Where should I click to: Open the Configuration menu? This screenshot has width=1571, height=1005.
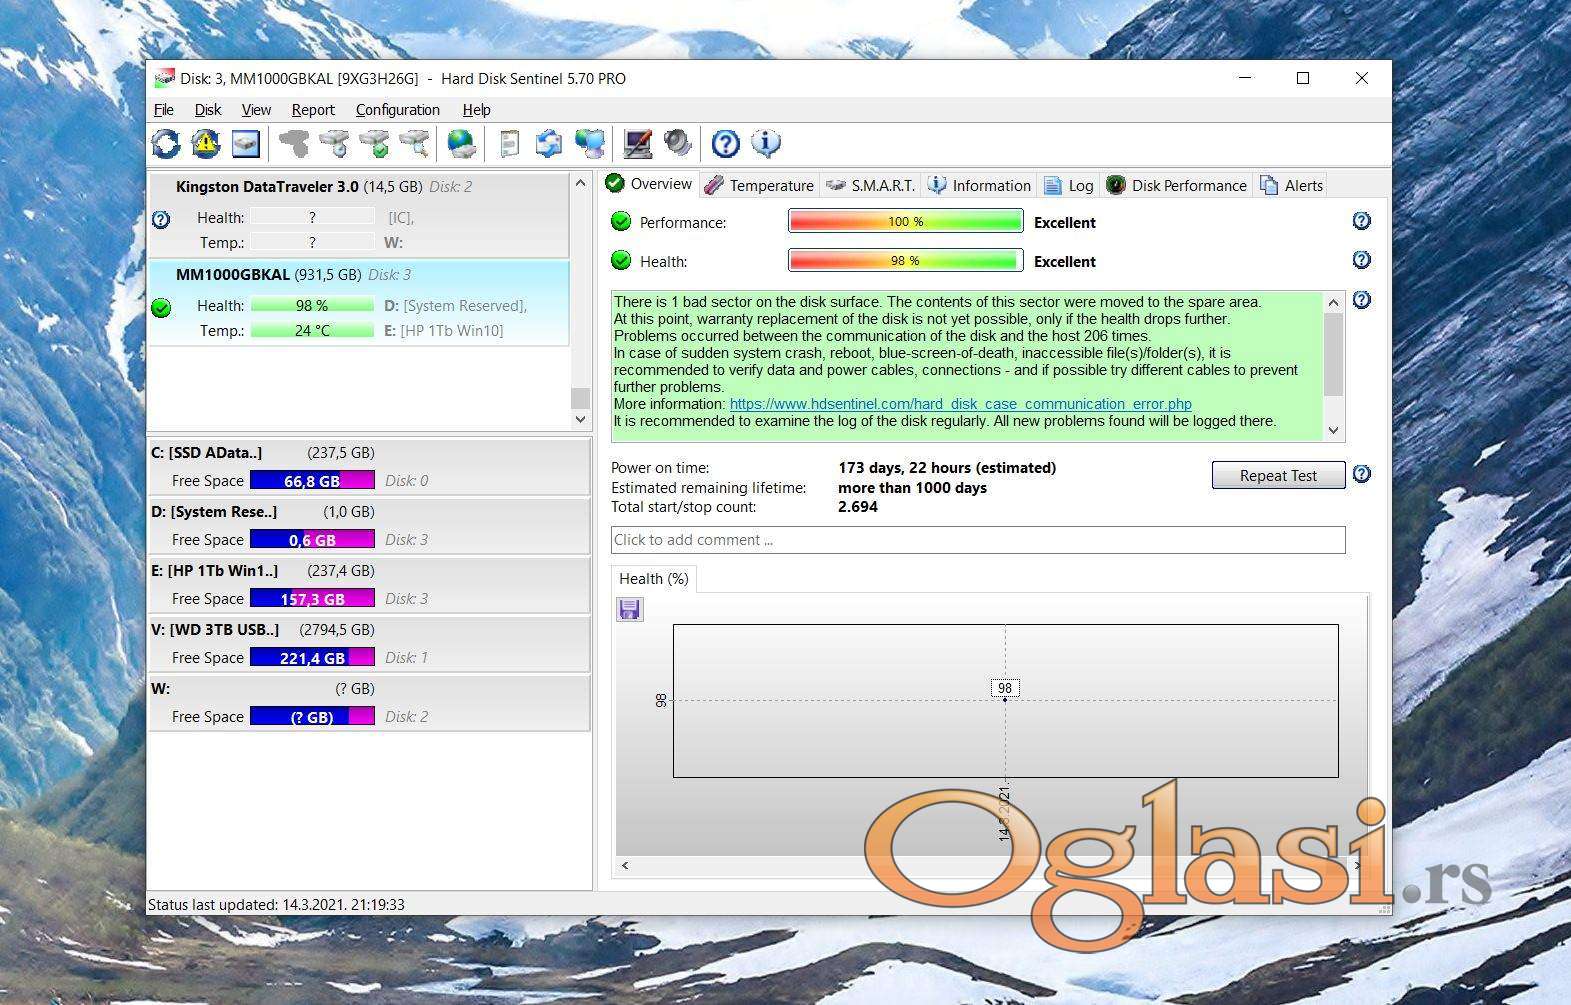coord(397,110)
